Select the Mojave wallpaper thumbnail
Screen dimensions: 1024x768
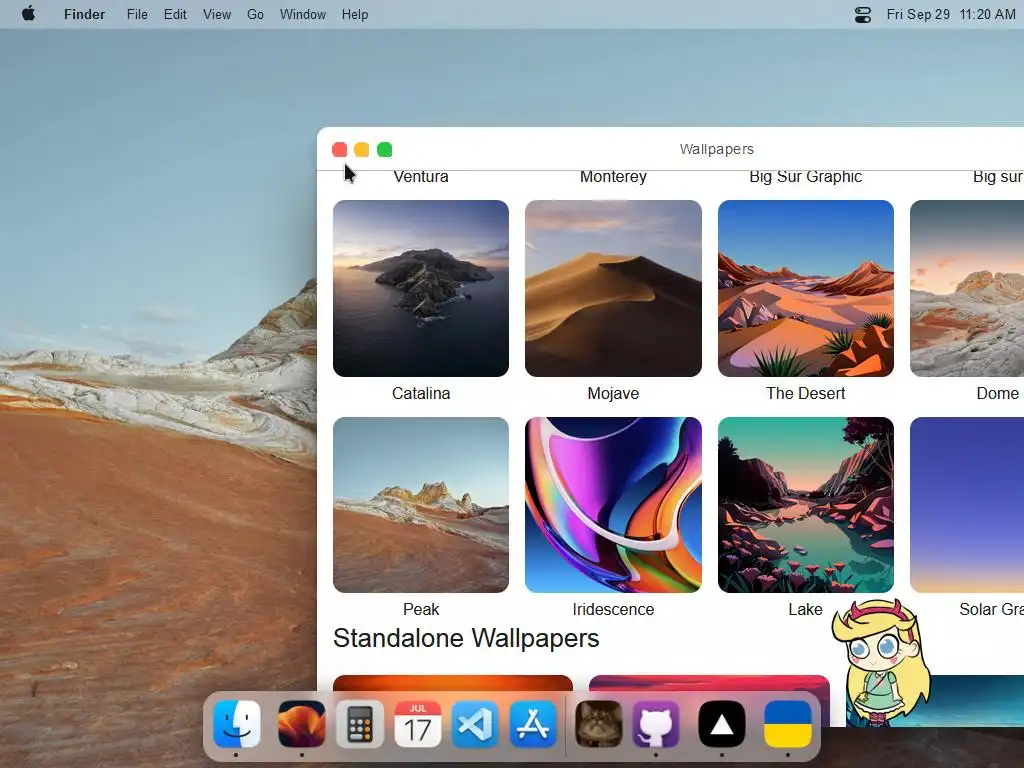point(613,288)
